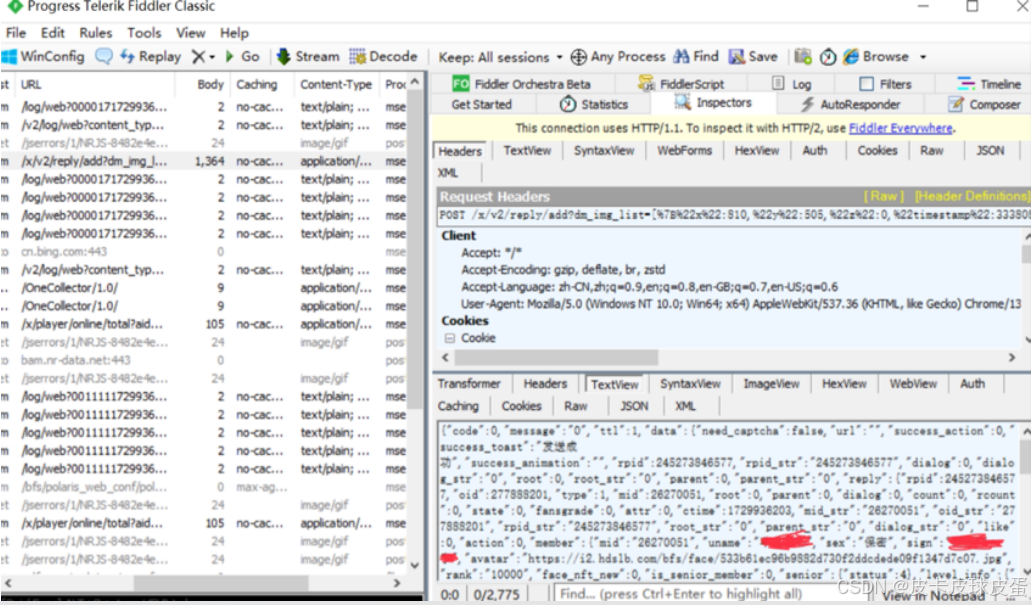Collapse the Cookie tree node
Viewport: 1032px width, 605px height.
pos(450,338)
